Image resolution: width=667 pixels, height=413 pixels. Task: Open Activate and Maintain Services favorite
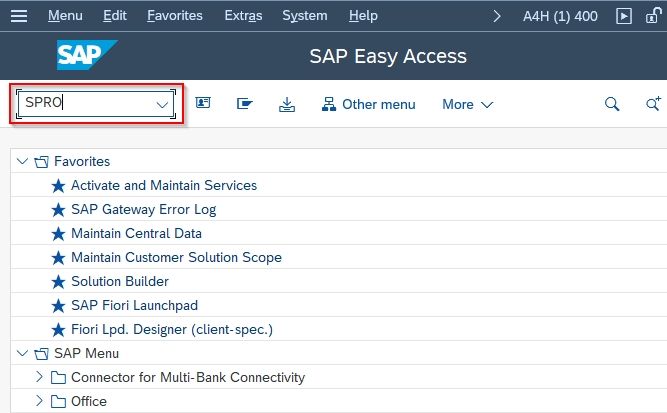pyautogui.click(x=164, y=185)
